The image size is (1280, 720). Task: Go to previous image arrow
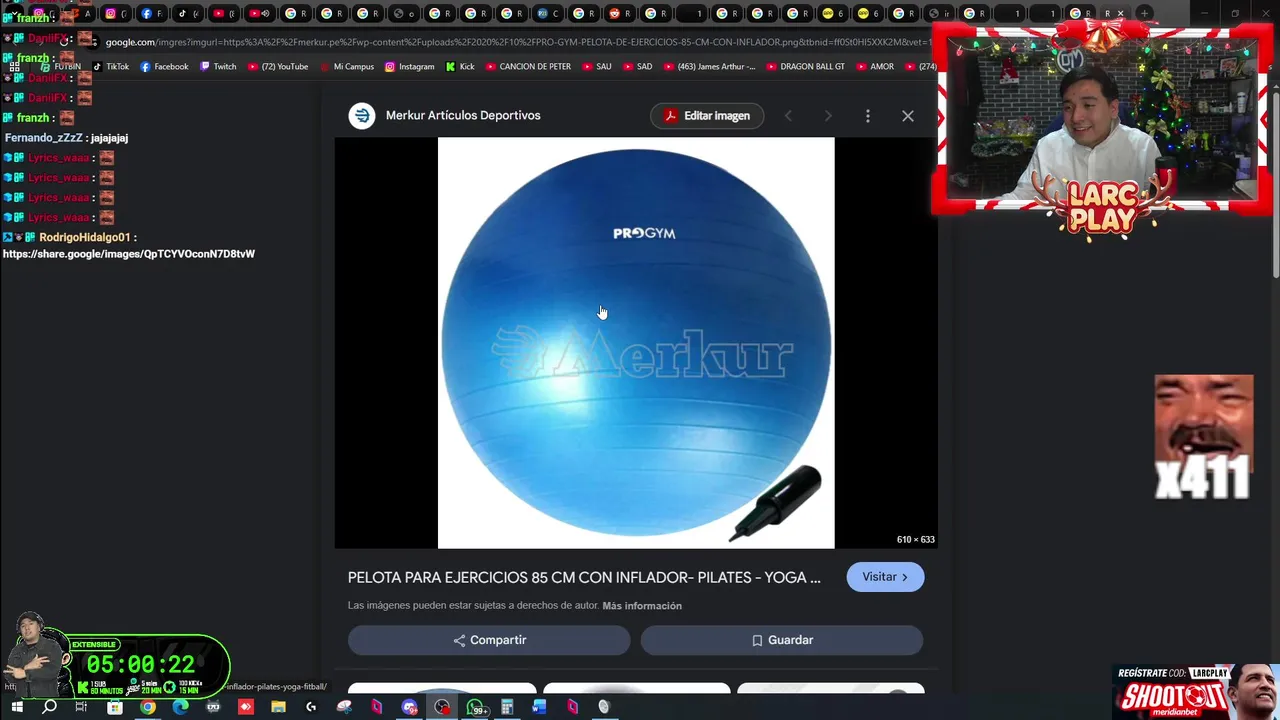tap(788, 116)
